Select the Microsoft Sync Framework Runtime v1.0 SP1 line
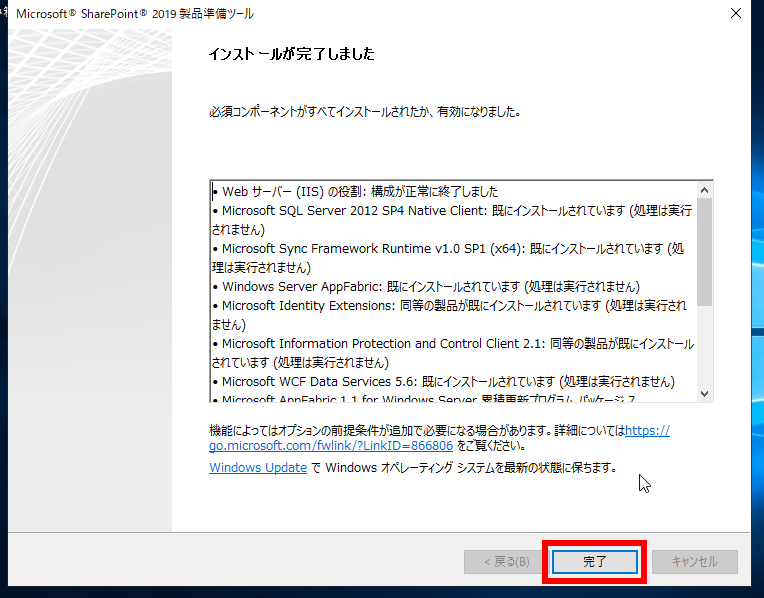This screenshot has height=598, width=764. click(x=448, y=258)
